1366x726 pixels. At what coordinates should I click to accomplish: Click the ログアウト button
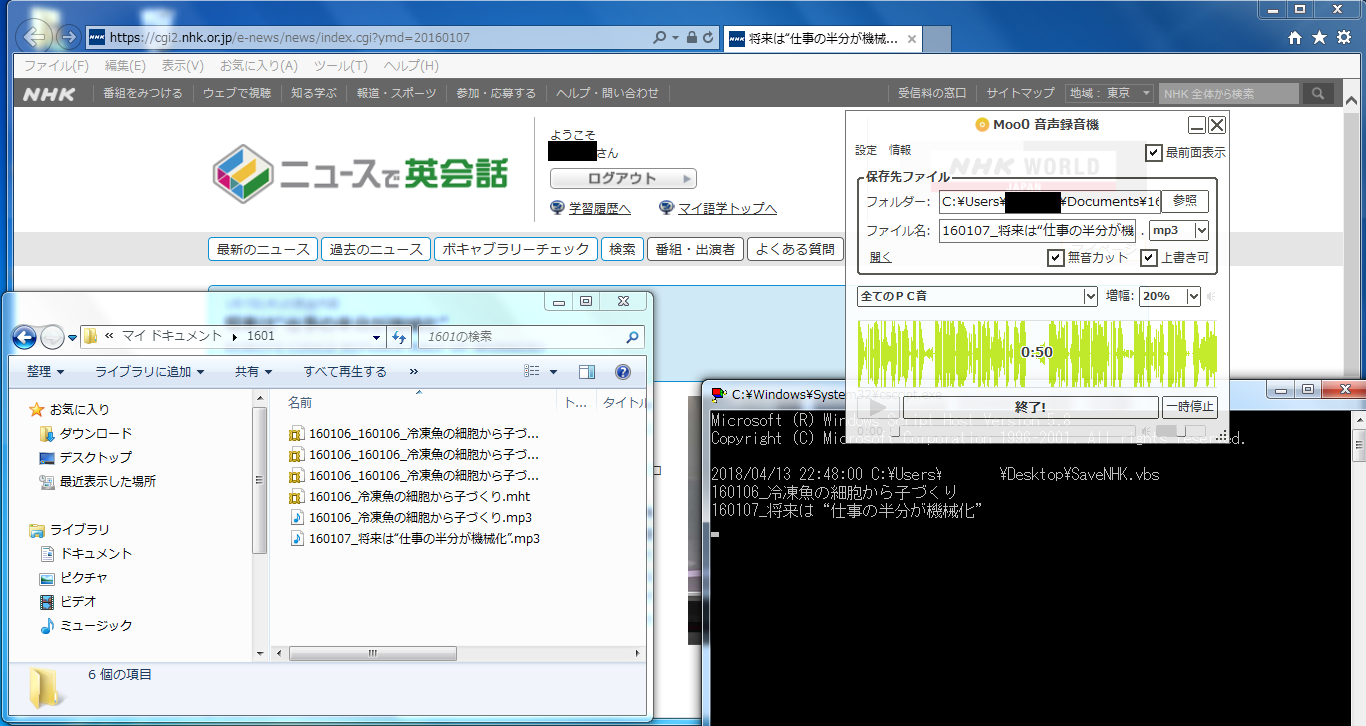[x=623, y=178]
